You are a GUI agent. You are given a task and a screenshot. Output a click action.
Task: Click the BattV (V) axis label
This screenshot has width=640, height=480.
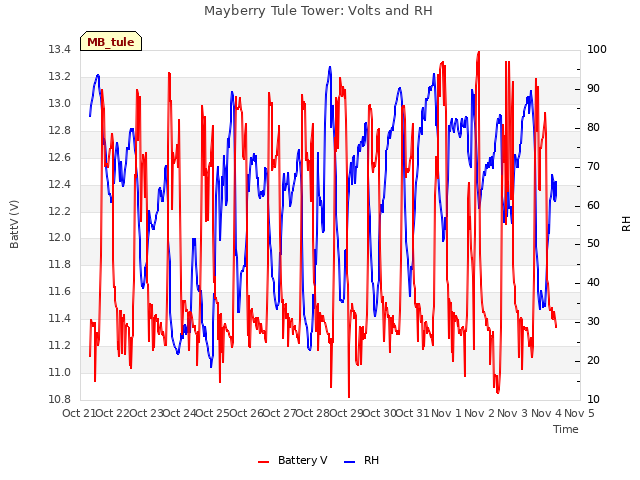tap(14, 224)
